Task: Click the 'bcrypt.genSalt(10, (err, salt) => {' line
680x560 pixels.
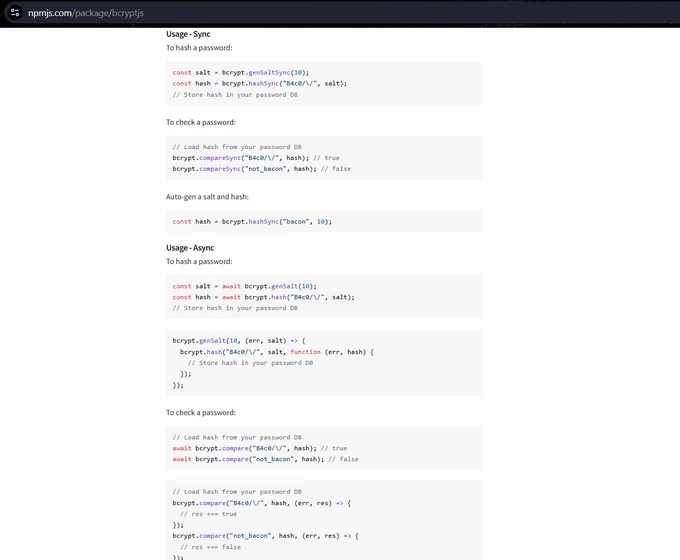Action: coord(239,341)
